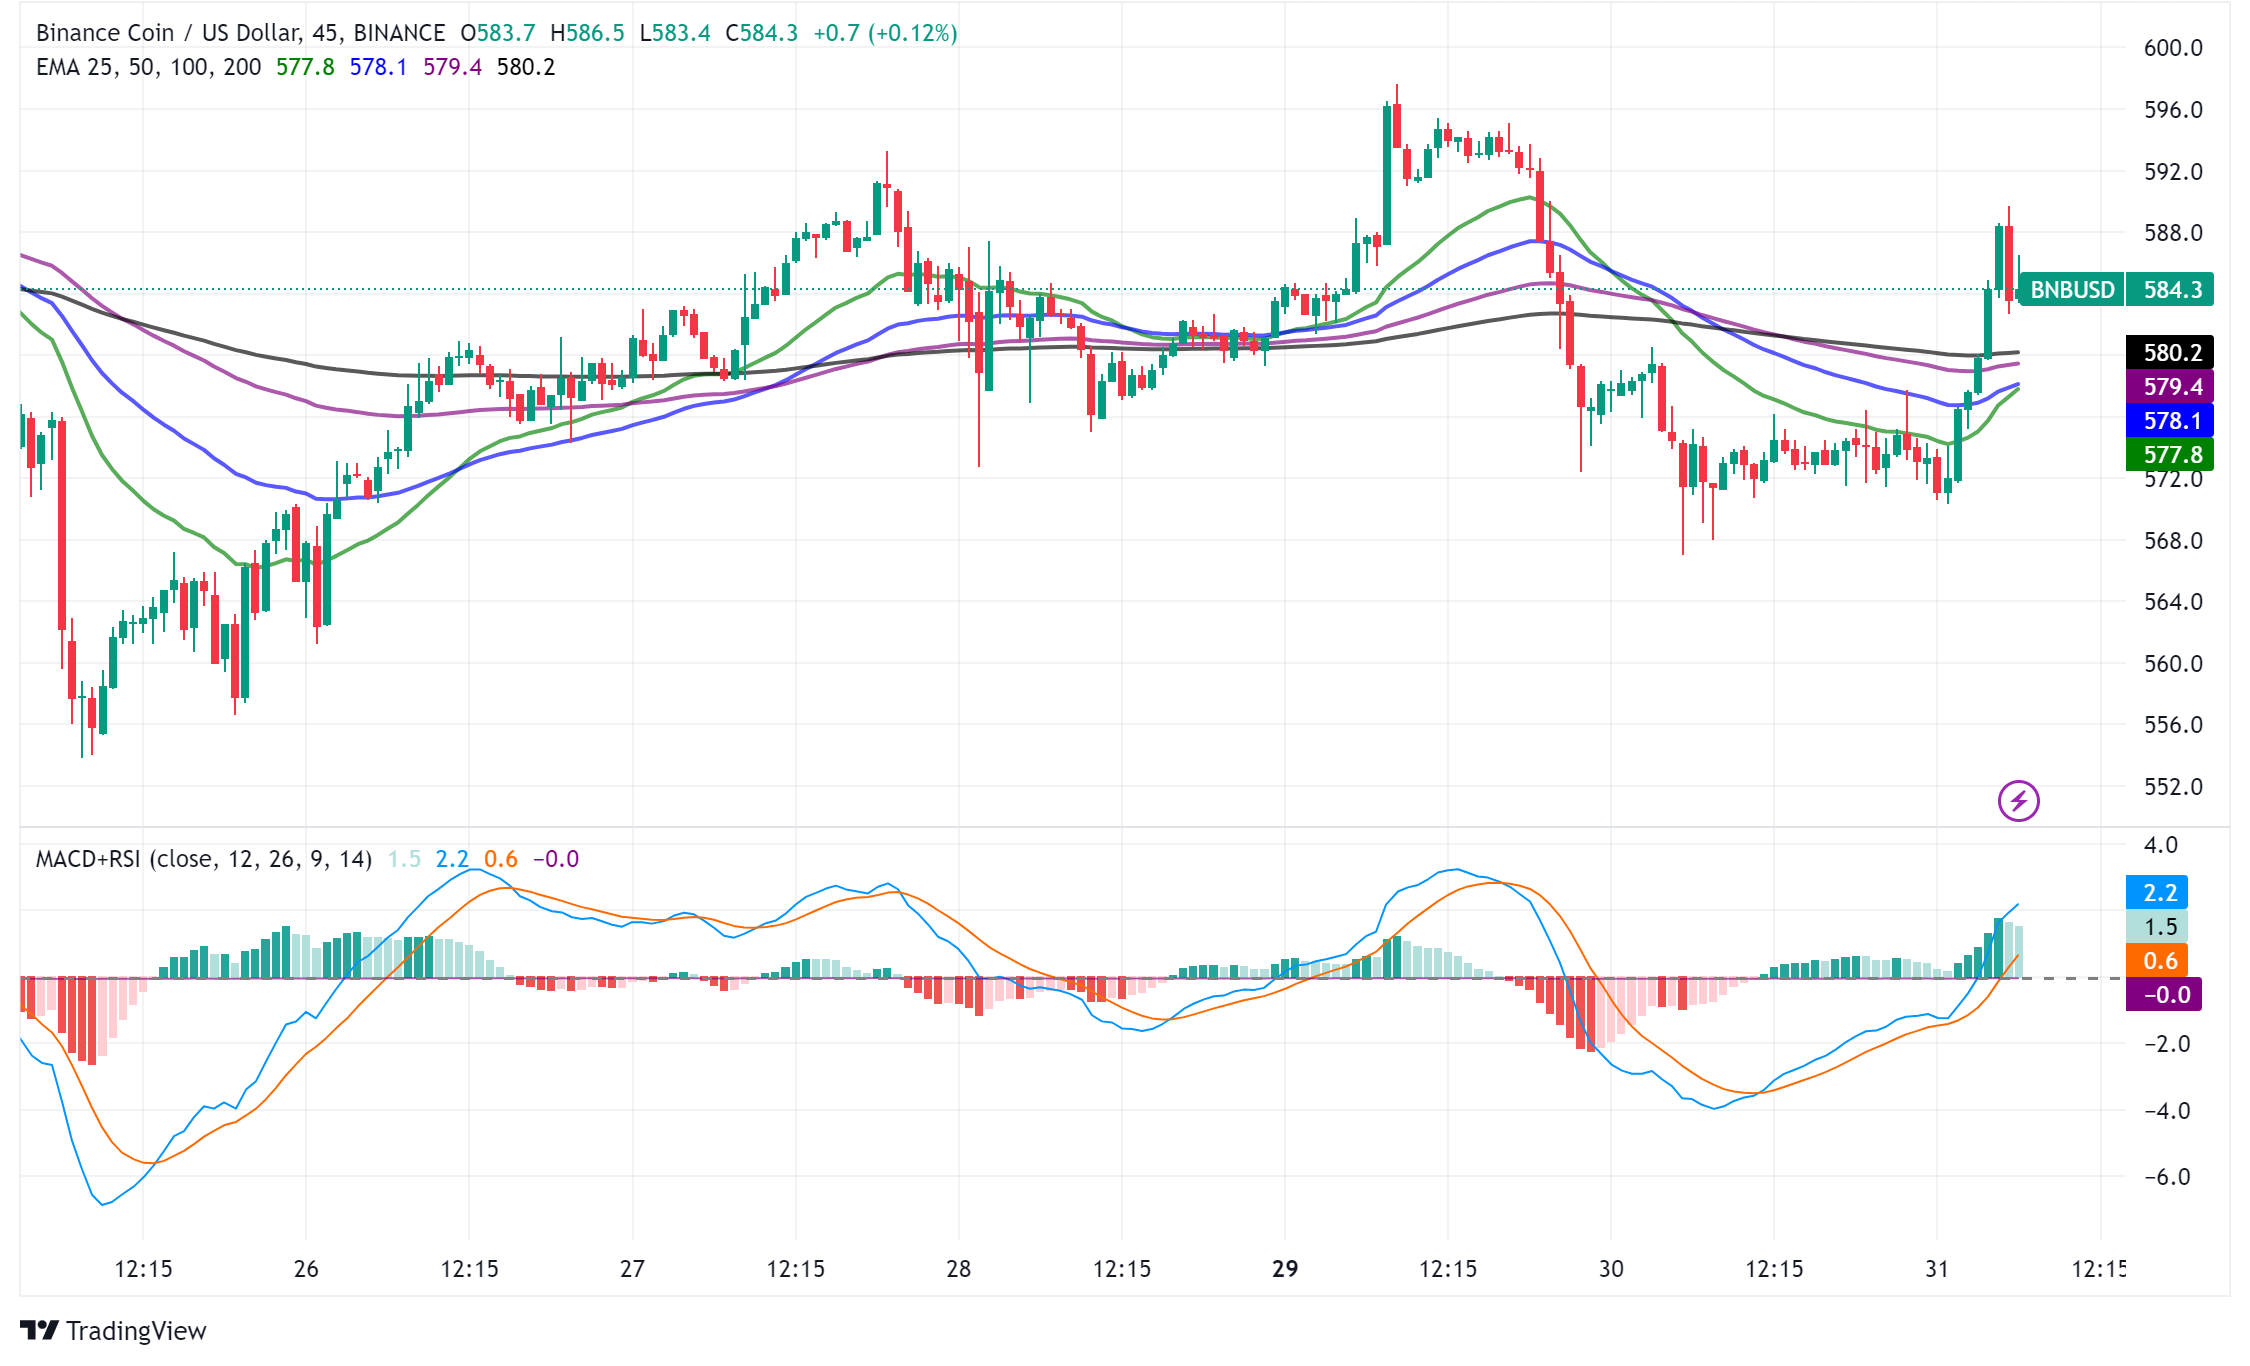The width and height of the screenshot is (2250, 1366).
Task: Click the MACD legend value -0.0
Action: pyautogui.click(x=556, y=859)
